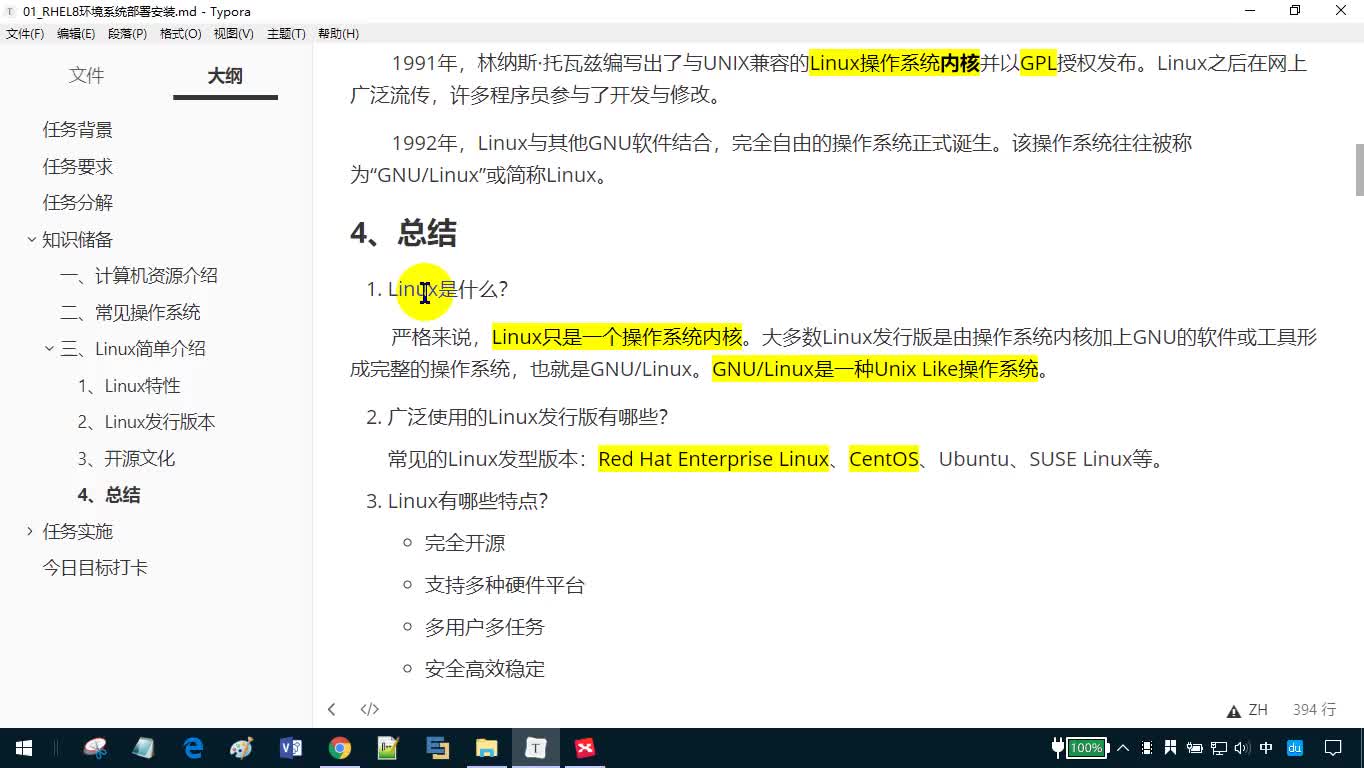Go to 一、计算机资源介绍 outline entry
The height and width of the screenshot is (768, 1364).
pos(138,276)
